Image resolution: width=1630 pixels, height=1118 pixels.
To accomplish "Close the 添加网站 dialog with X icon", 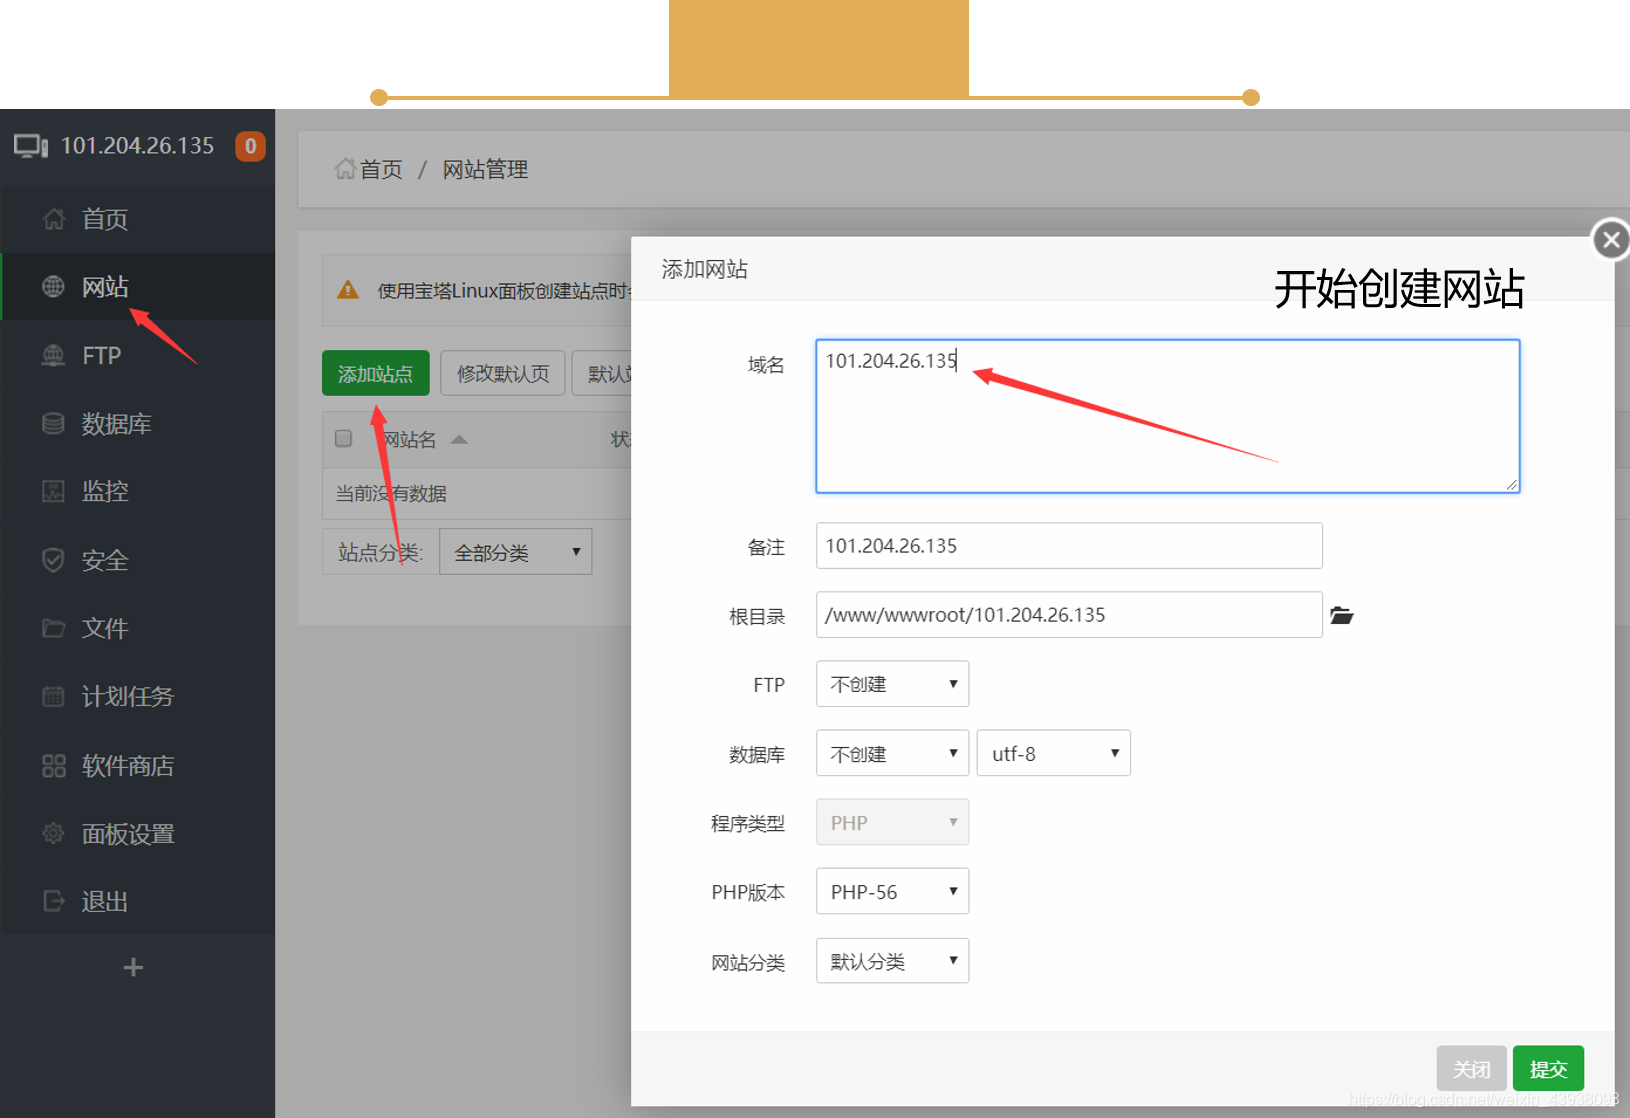I will point(1610,240).
